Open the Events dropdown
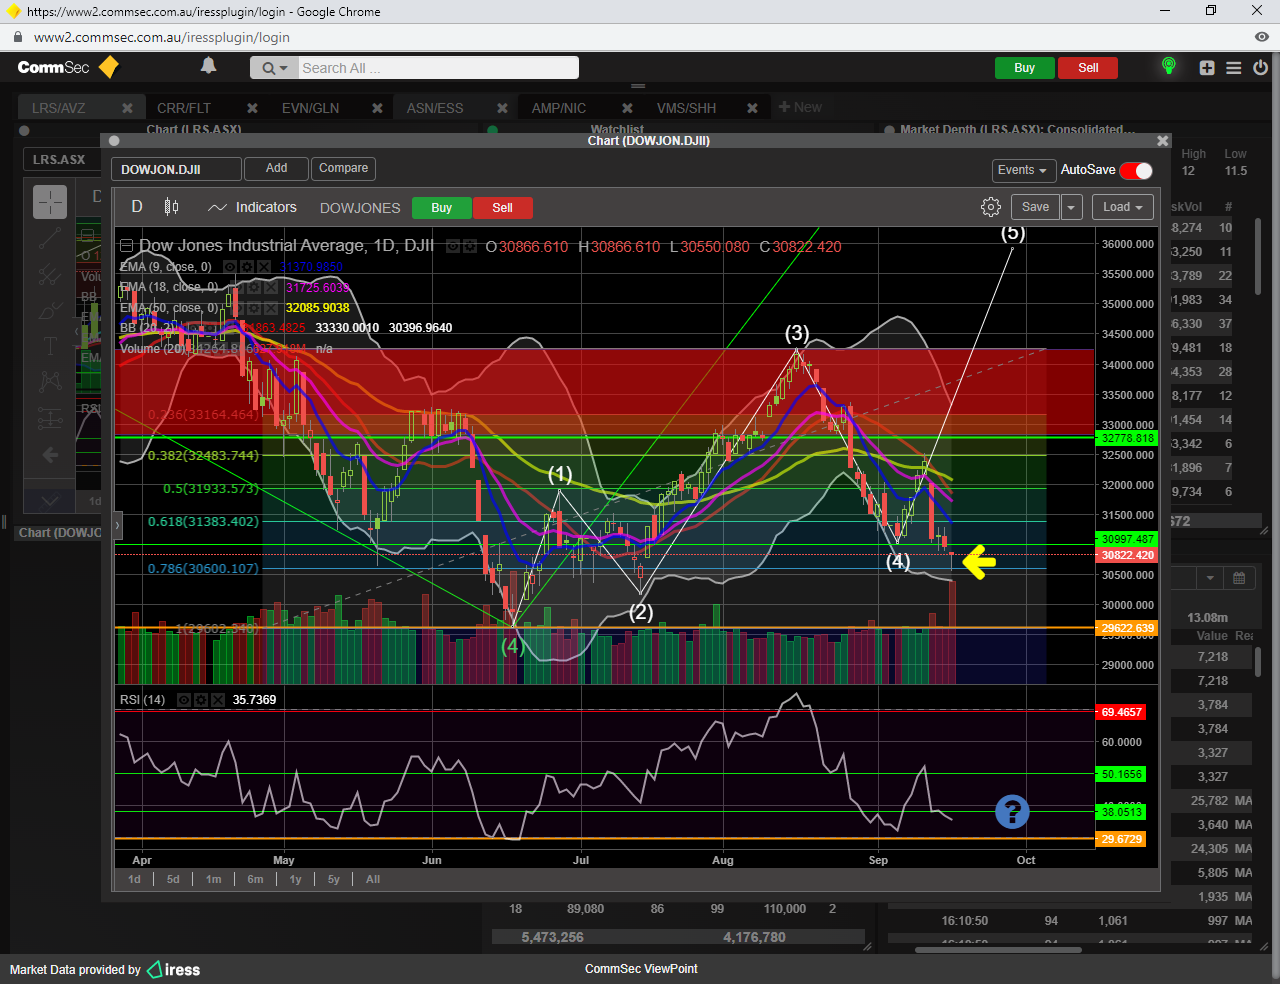This screenshot has width=1280, height=984. tap(1022, 170)
